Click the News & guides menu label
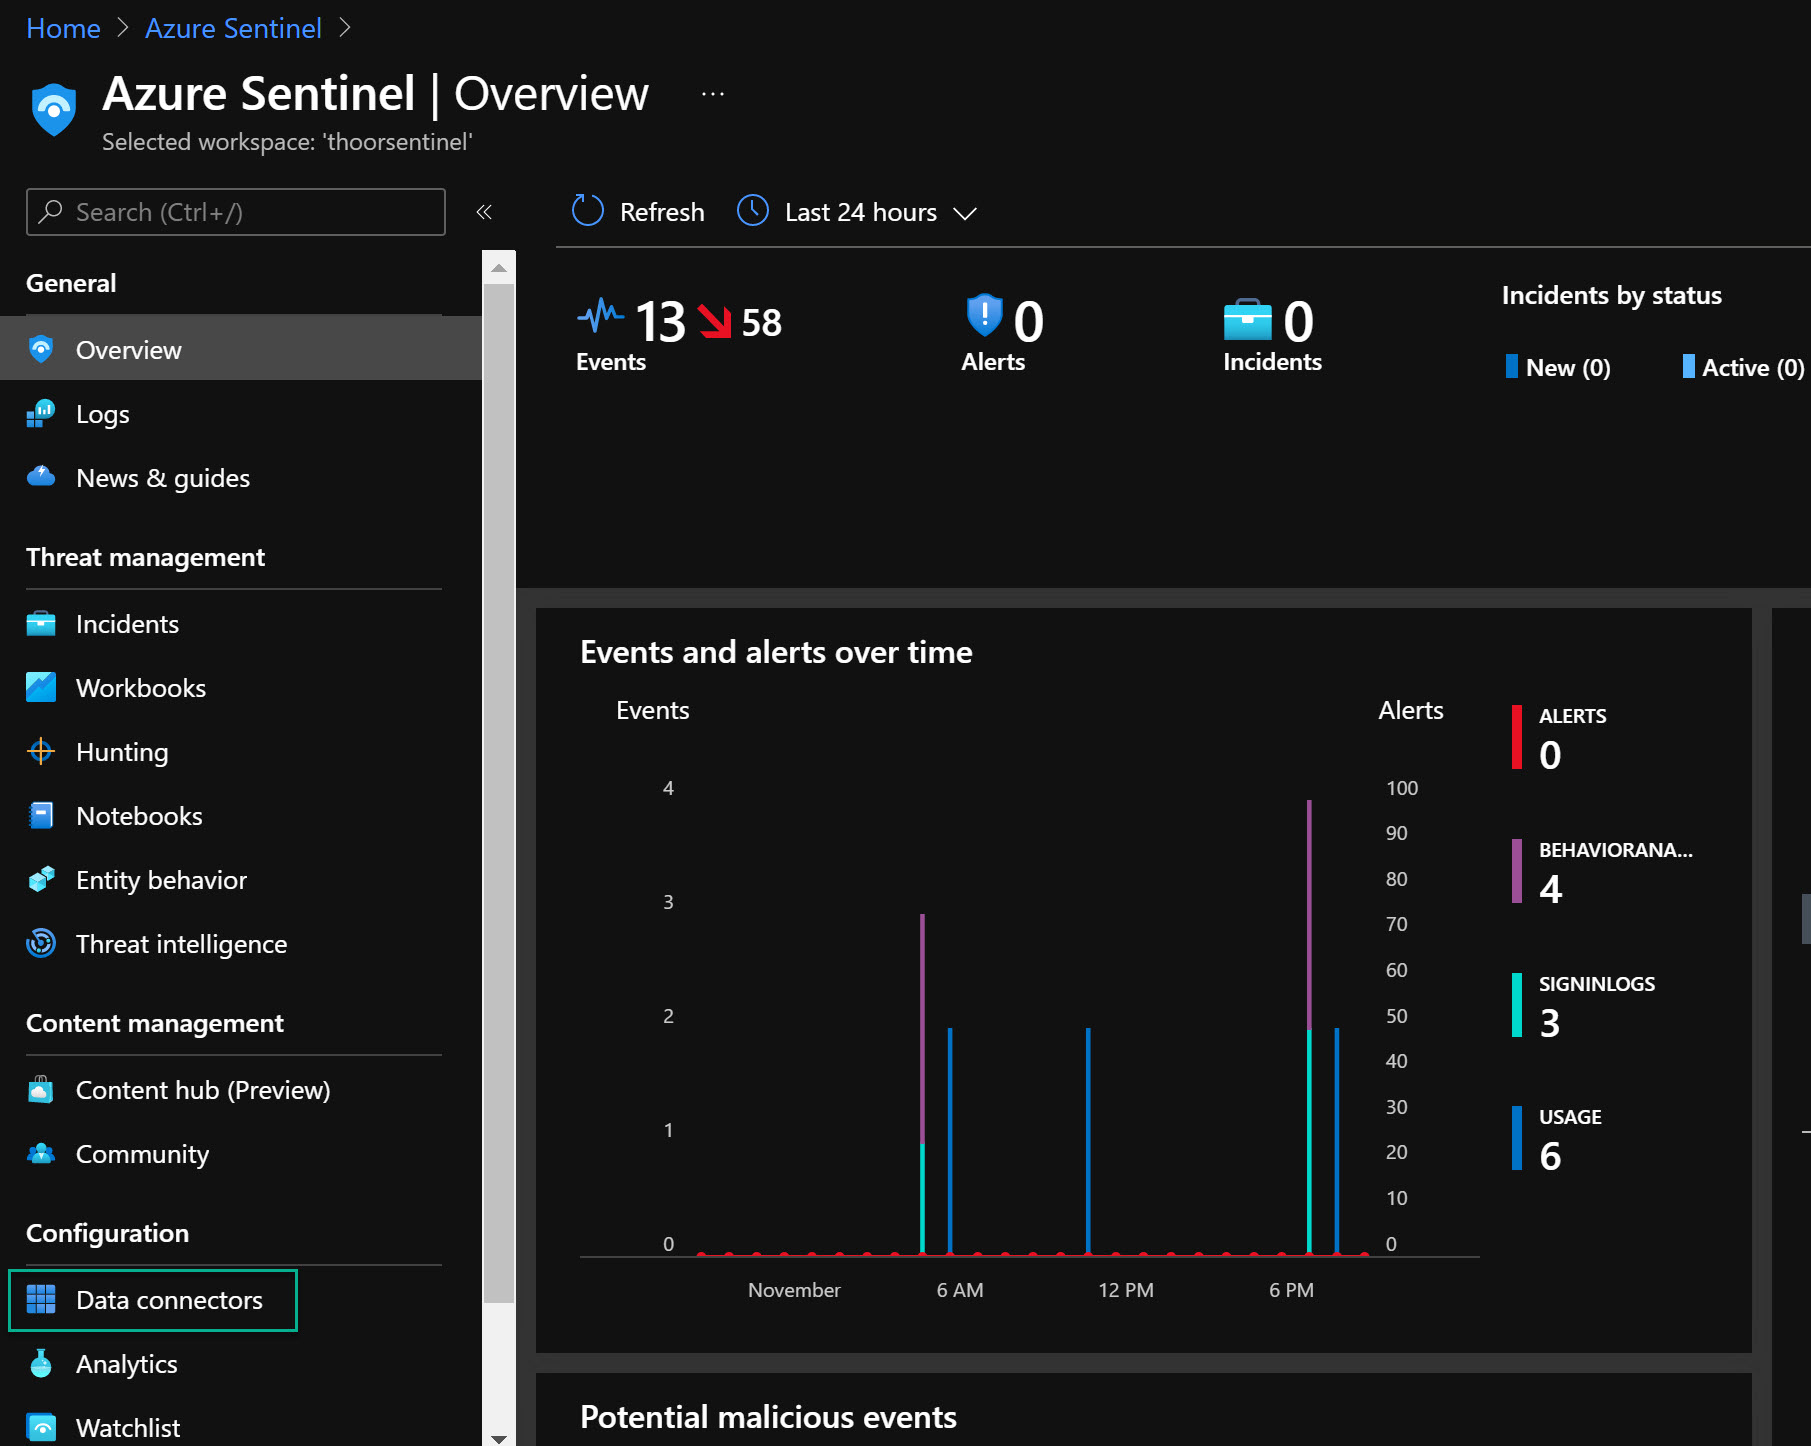1811x1446 pixels. [163, 478]
